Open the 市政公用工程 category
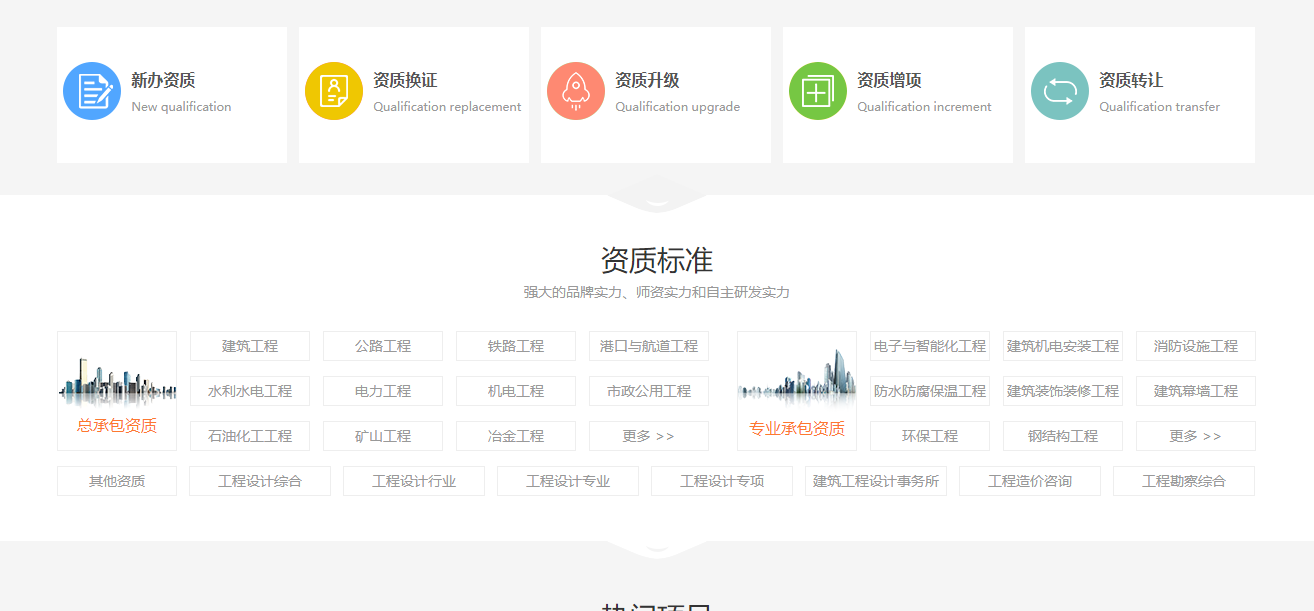The image size is (1314, 611). 649,391
